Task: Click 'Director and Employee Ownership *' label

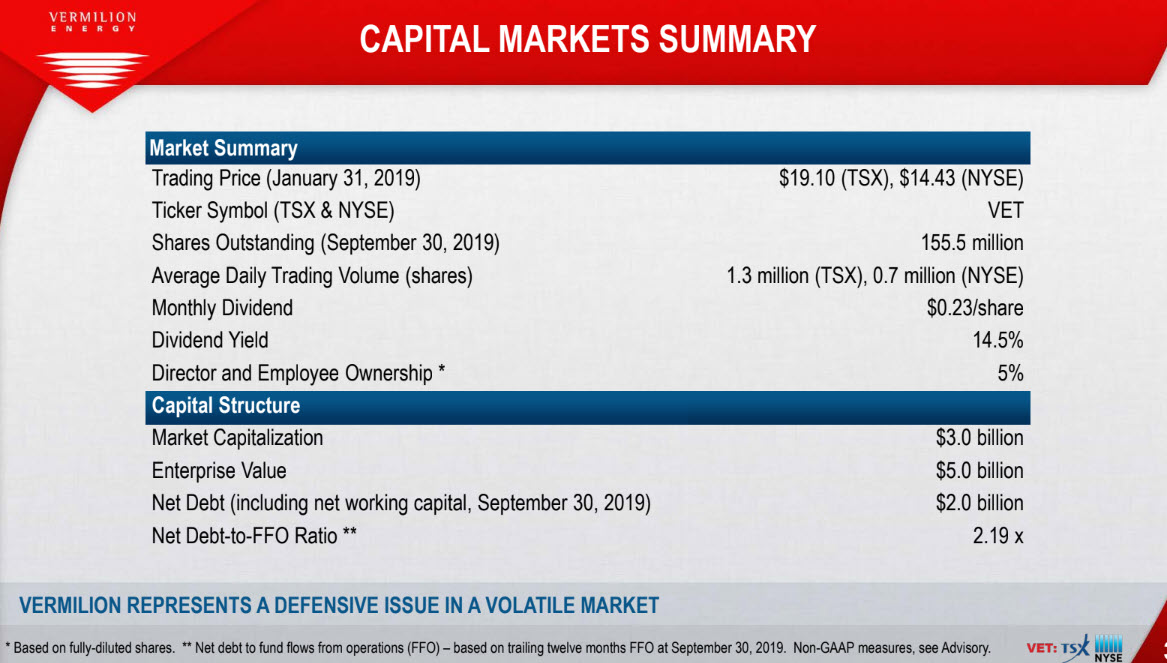Action: coord(298,374)
